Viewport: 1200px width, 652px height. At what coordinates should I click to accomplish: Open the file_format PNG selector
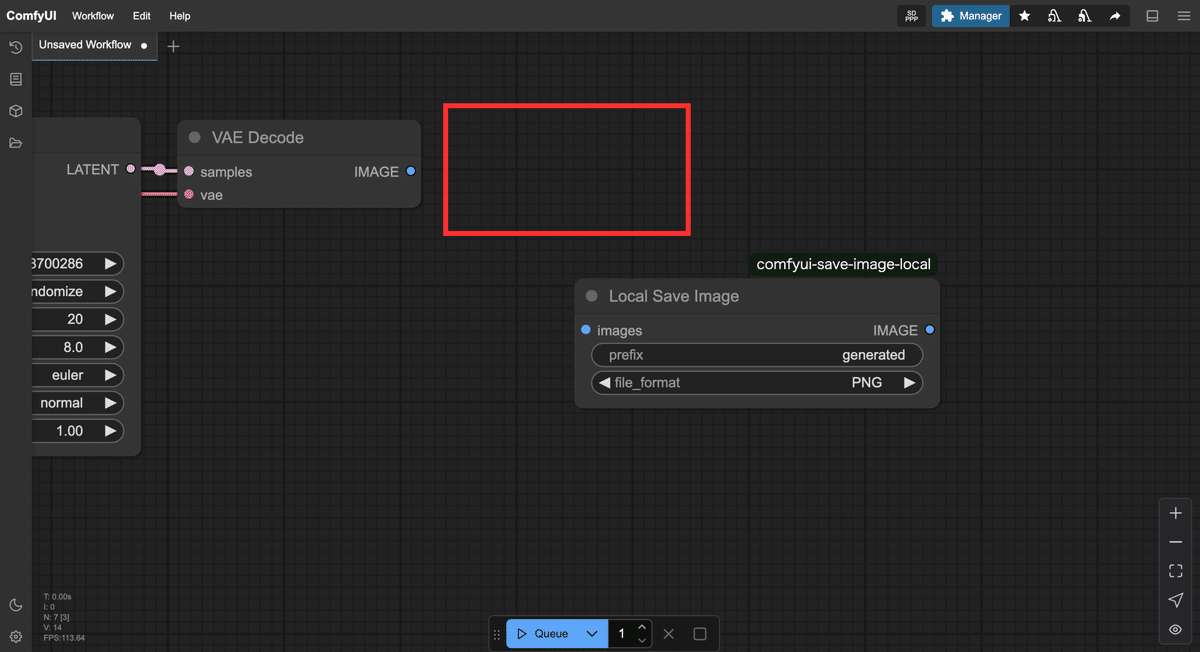(x=757, y=383)
